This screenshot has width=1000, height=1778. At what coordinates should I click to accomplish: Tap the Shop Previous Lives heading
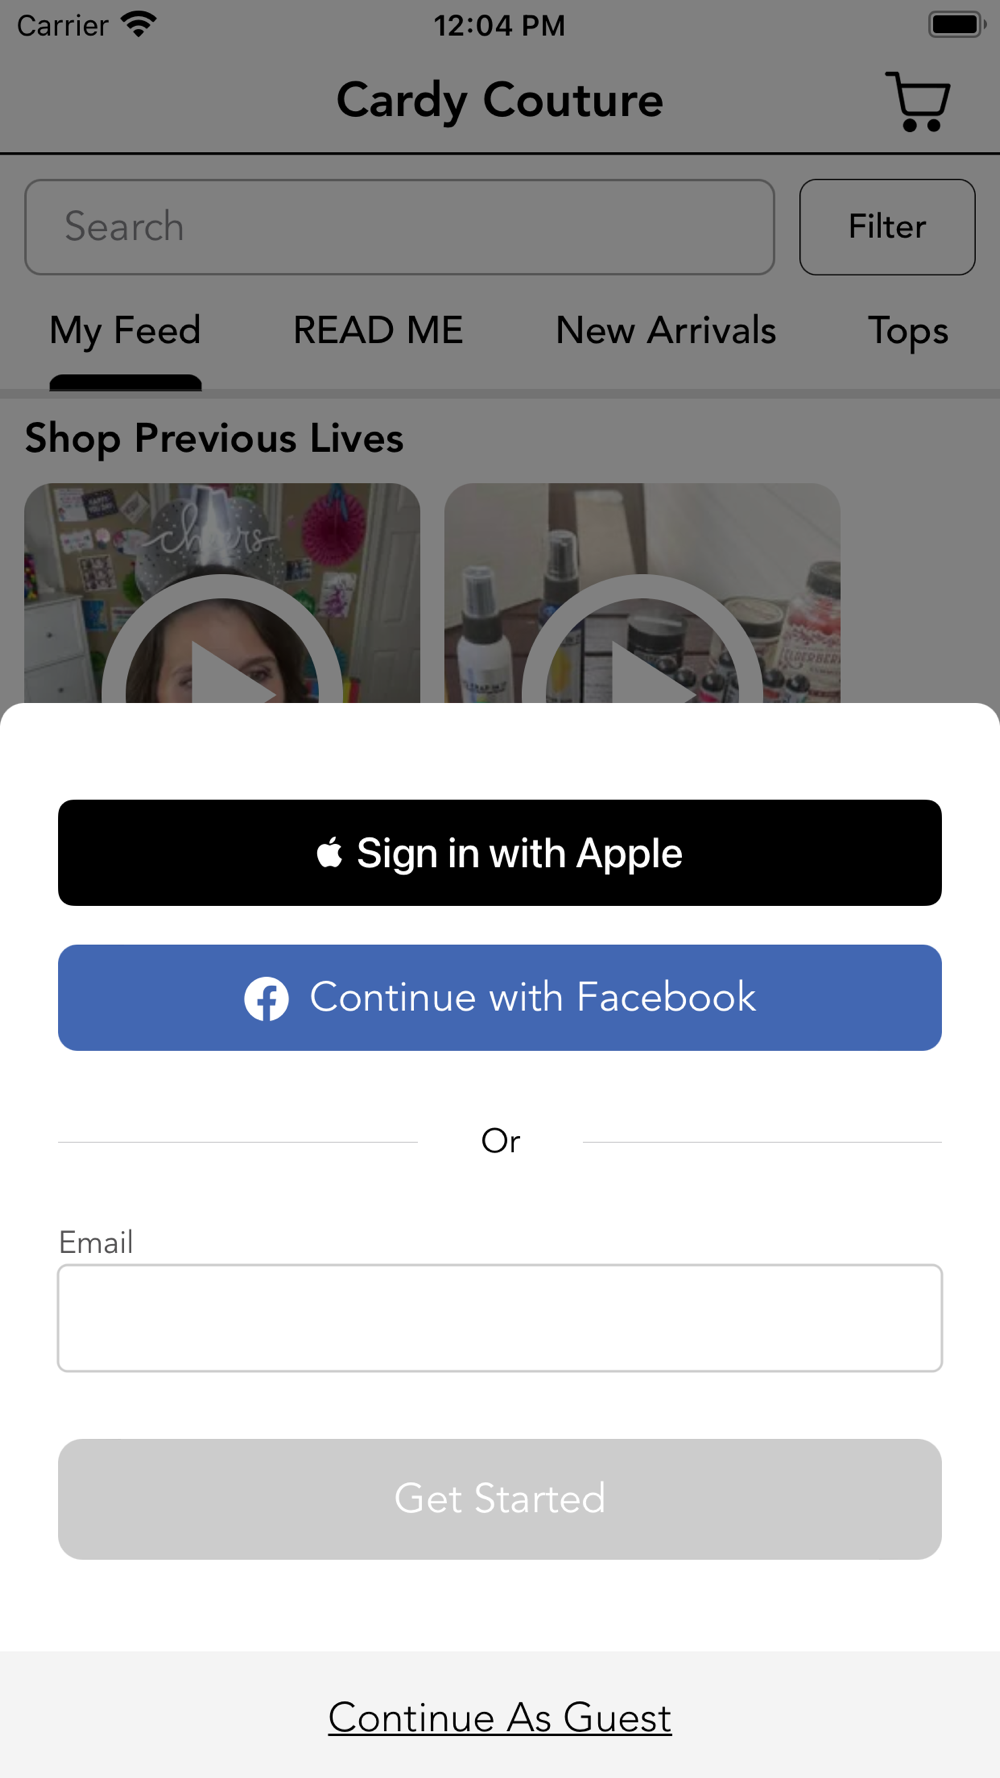(214, 438)
